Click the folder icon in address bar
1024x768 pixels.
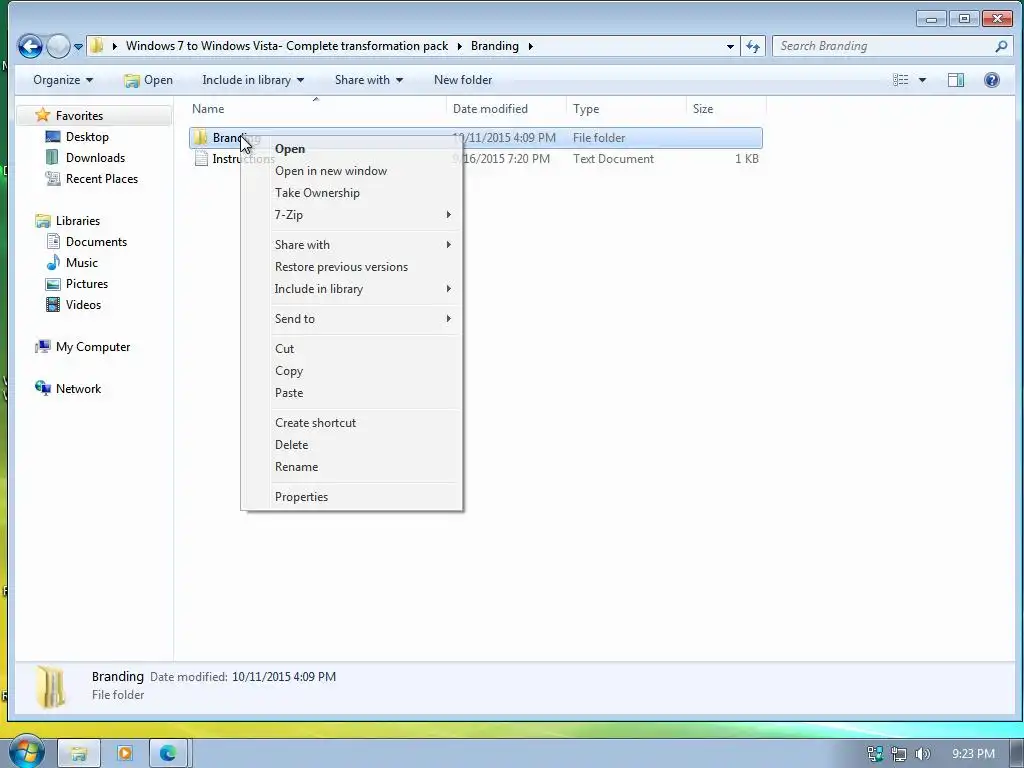pyautogui.click(x=97, y=46)
